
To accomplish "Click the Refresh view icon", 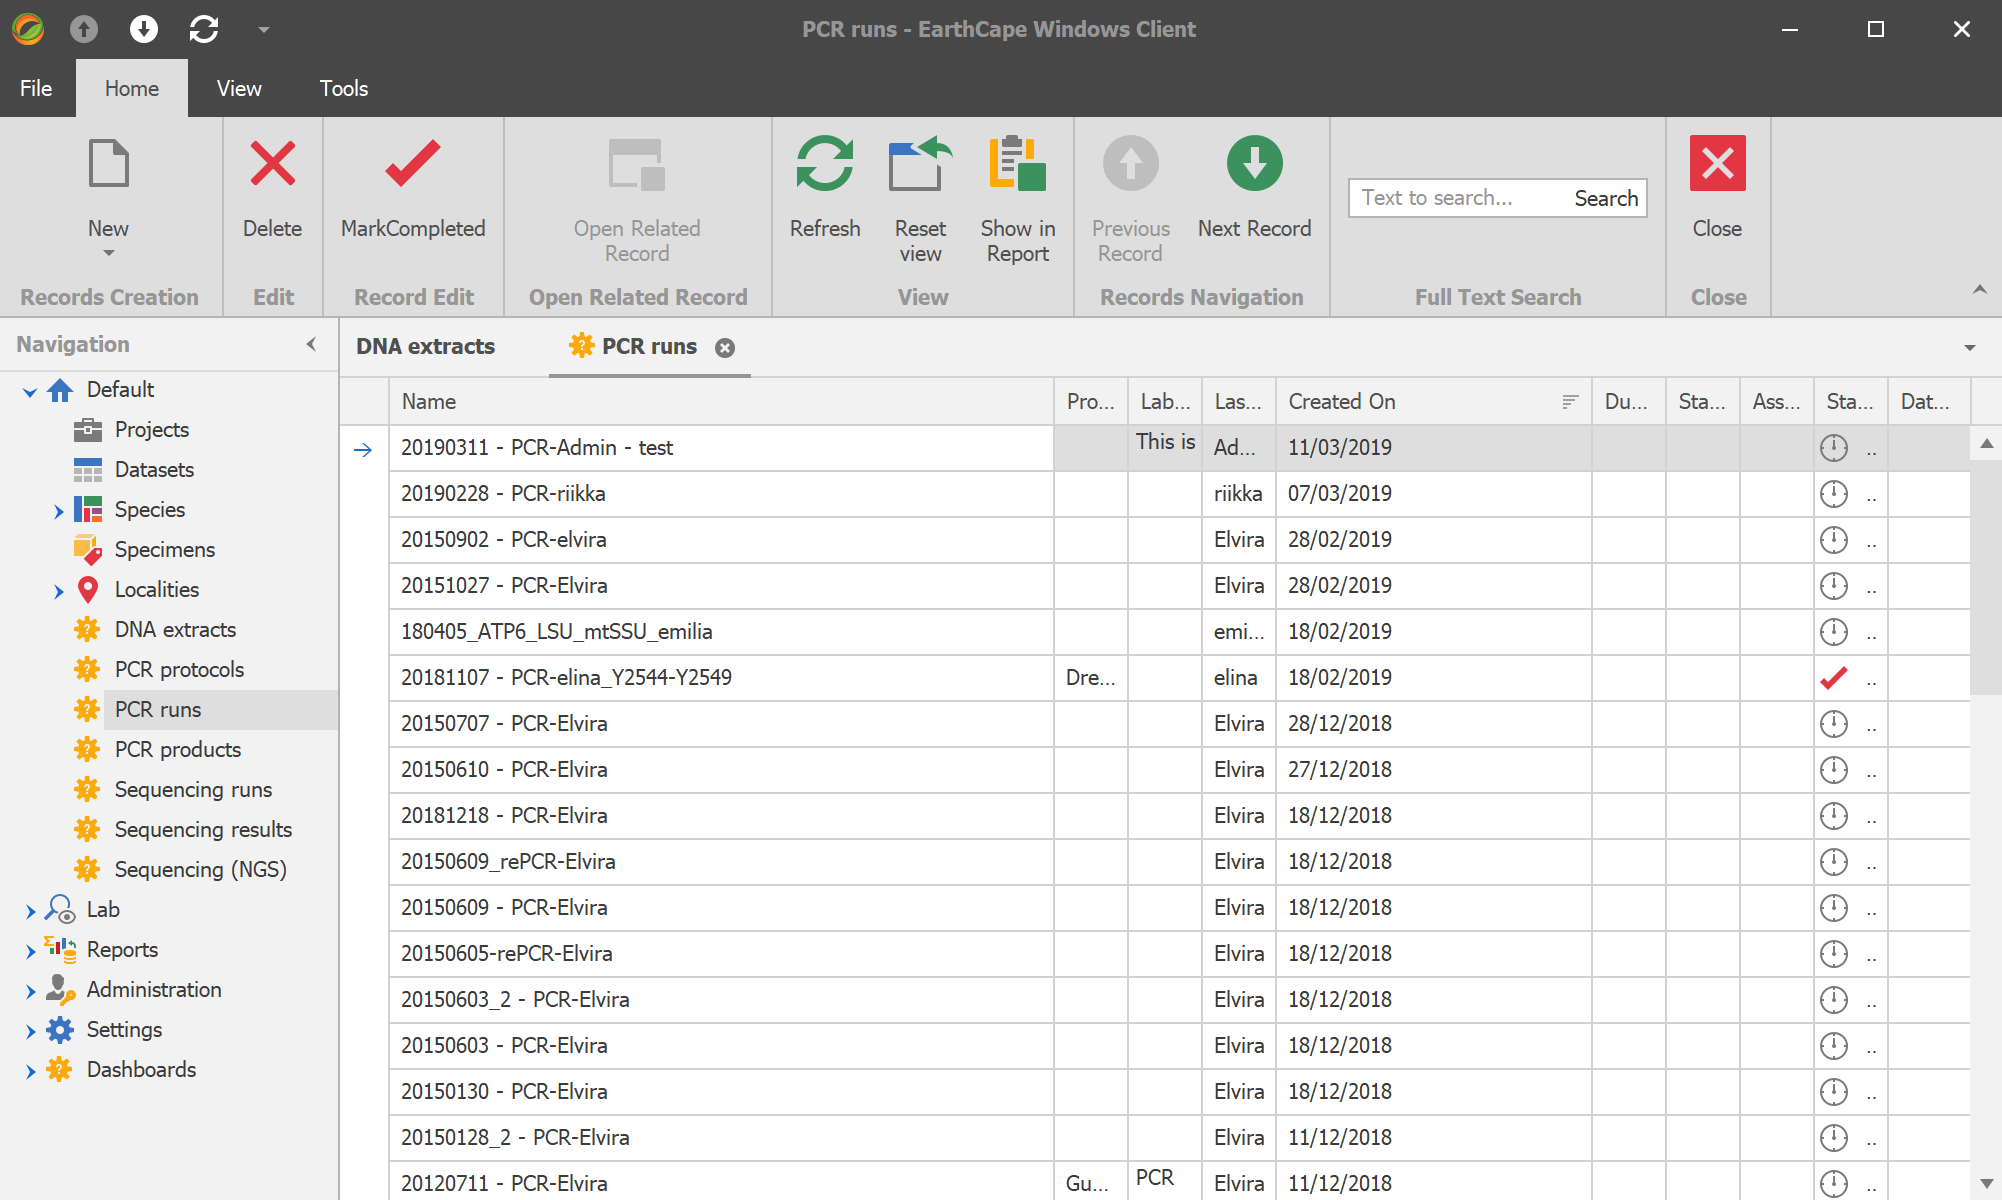I will [824, 163].
